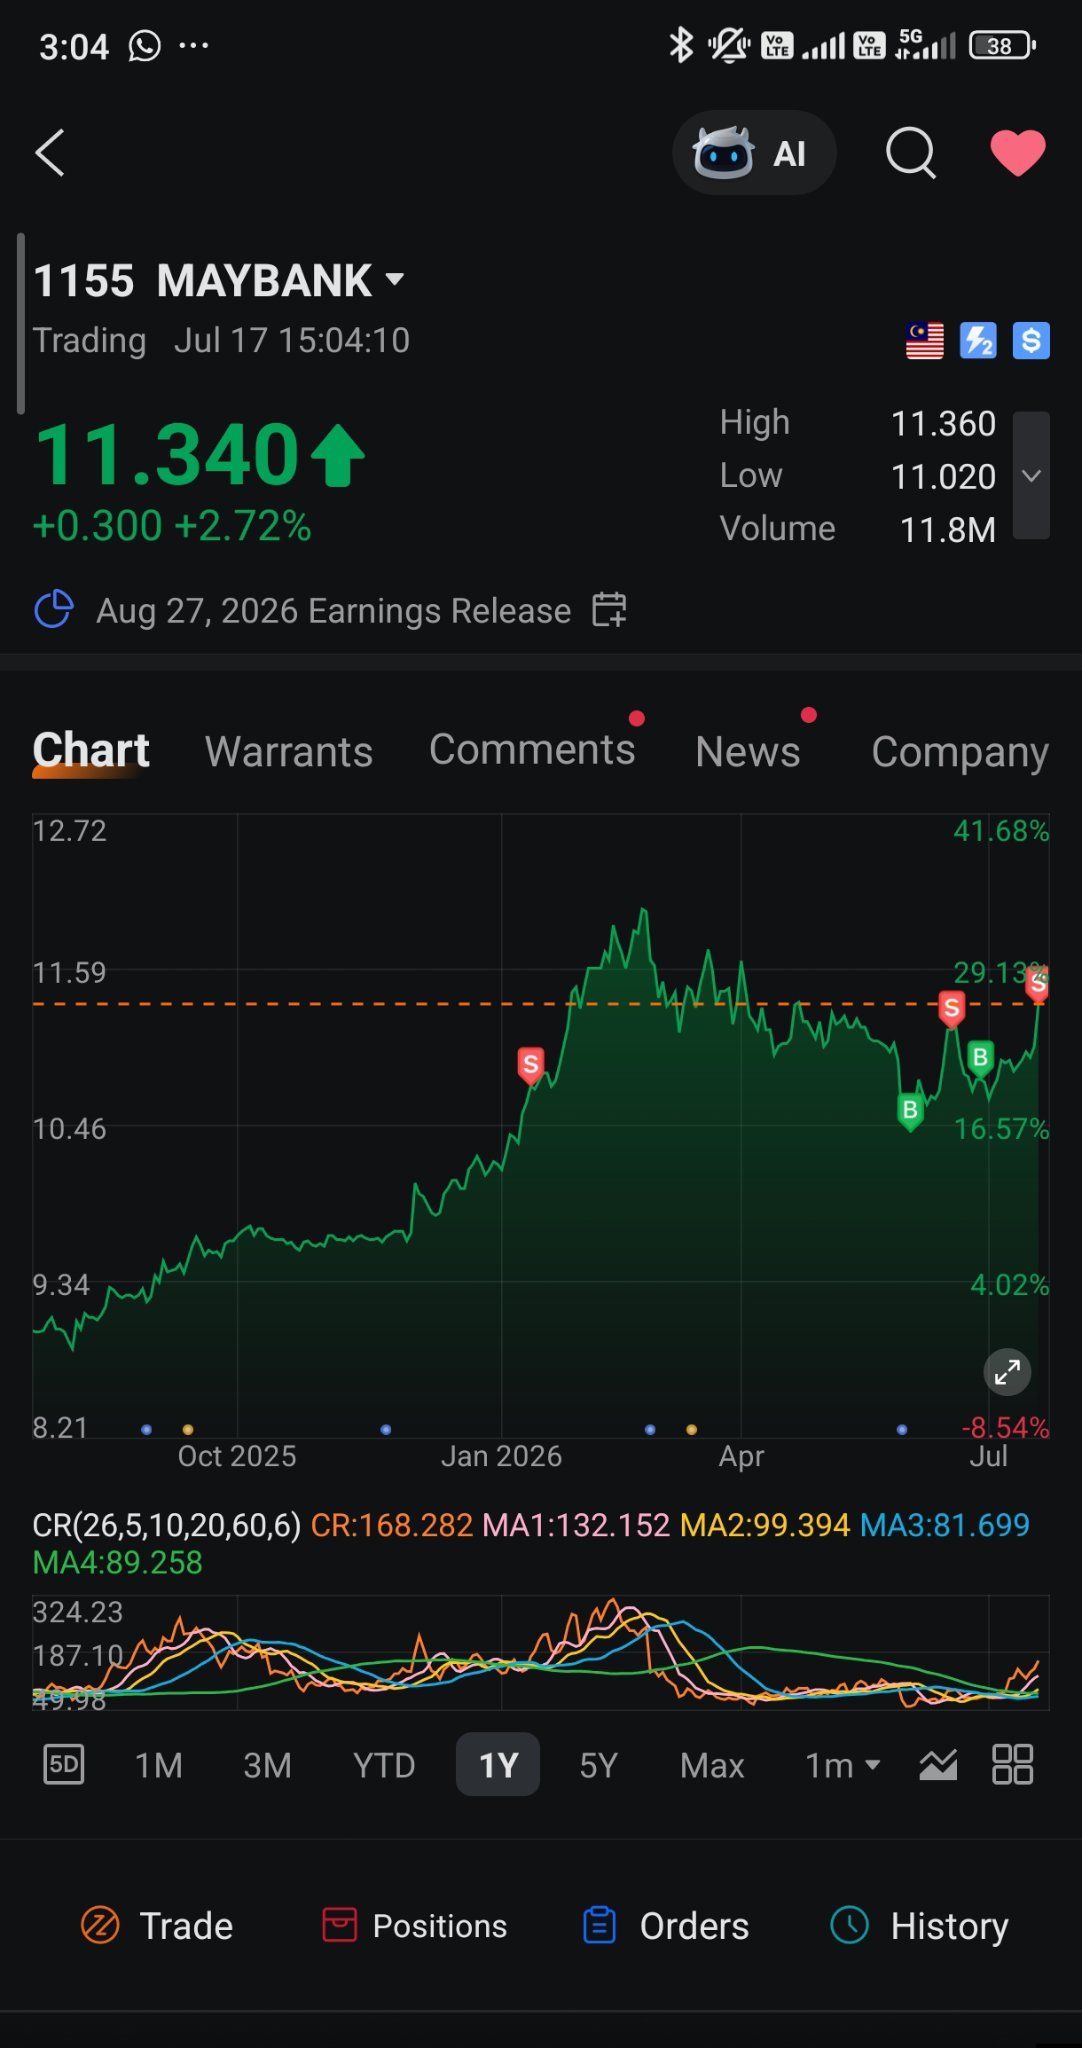This screenshot has width=1082, height=2048.
Task: Select the 1Y time range
Action: [498, 1765]
